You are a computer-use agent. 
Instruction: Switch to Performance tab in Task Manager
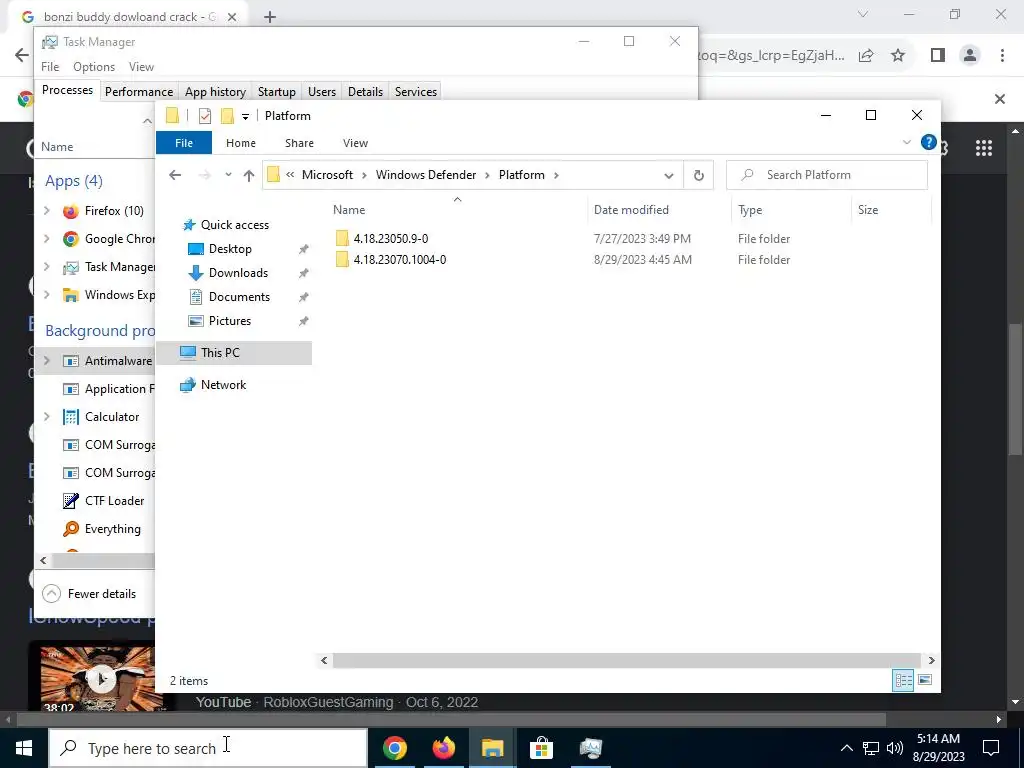coord(138,91)
